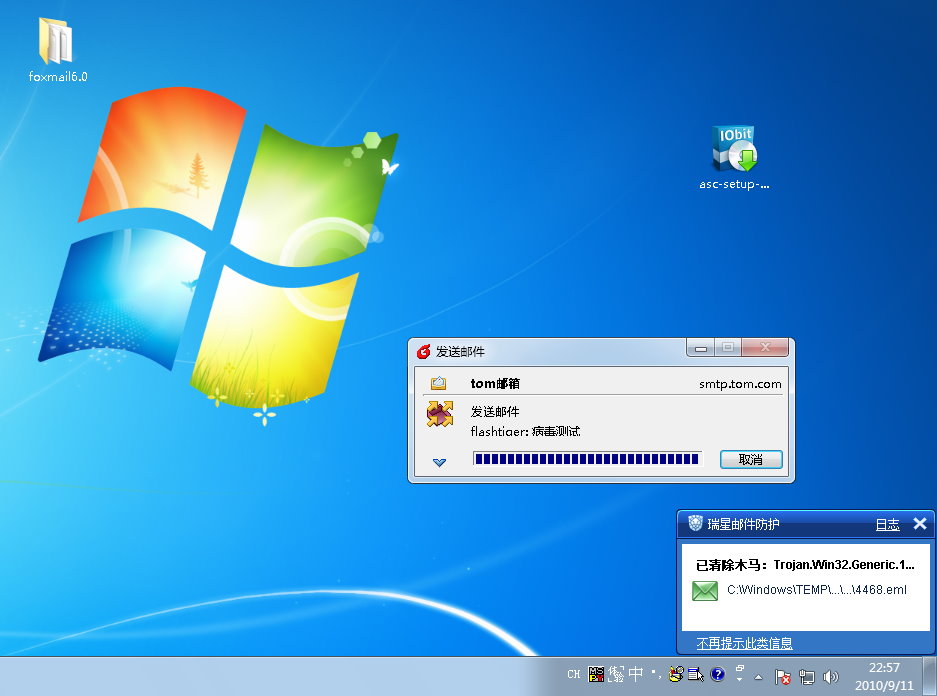Click the CH input language indicator
This screenshot has height=696, width=937.
coord(574,674)
